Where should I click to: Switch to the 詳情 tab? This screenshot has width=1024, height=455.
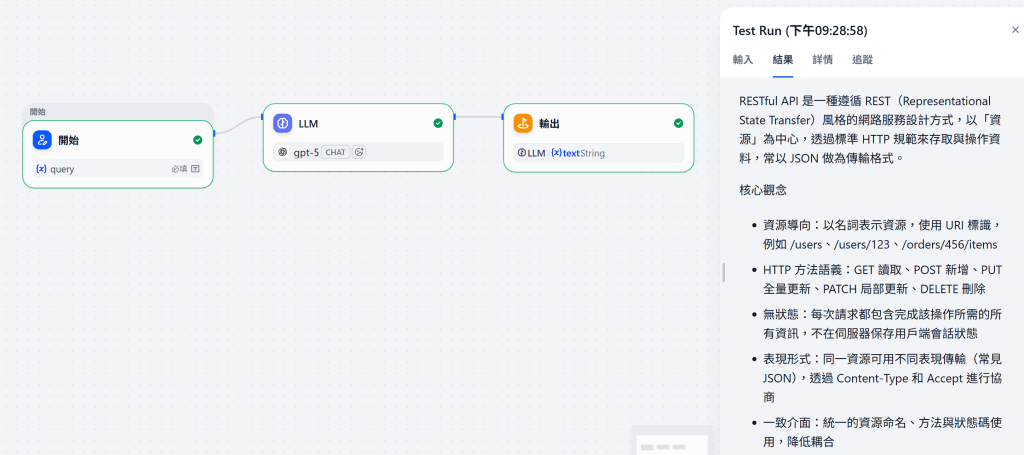823,59
